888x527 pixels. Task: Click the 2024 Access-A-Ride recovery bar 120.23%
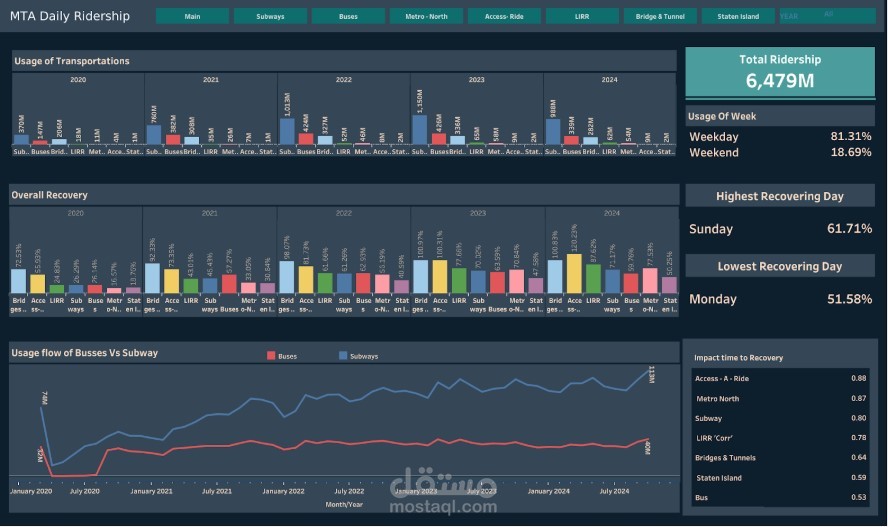click(574, 274)
